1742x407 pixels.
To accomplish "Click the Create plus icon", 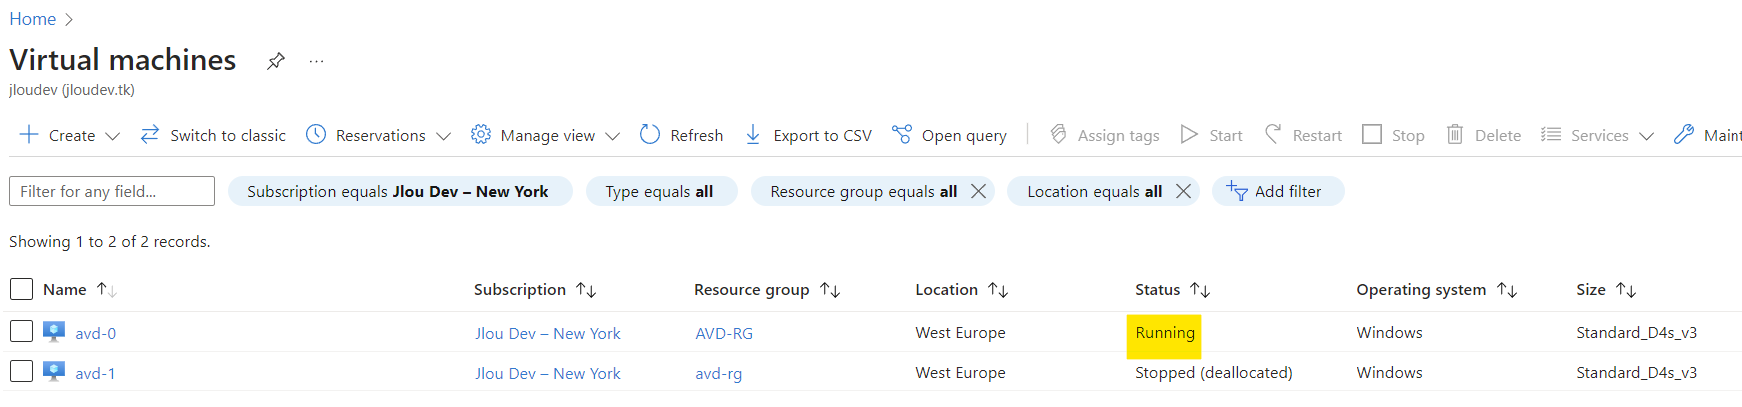I will 29,134.
